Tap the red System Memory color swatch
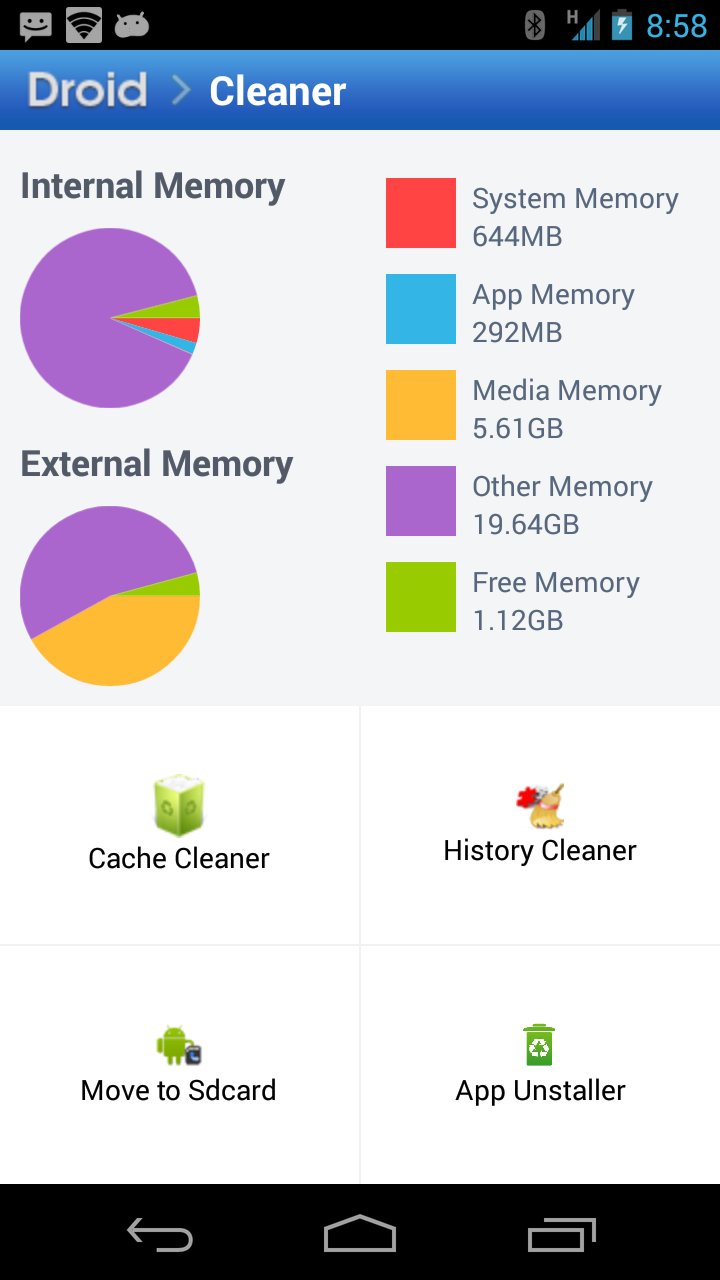 click(x=421, y=213)
